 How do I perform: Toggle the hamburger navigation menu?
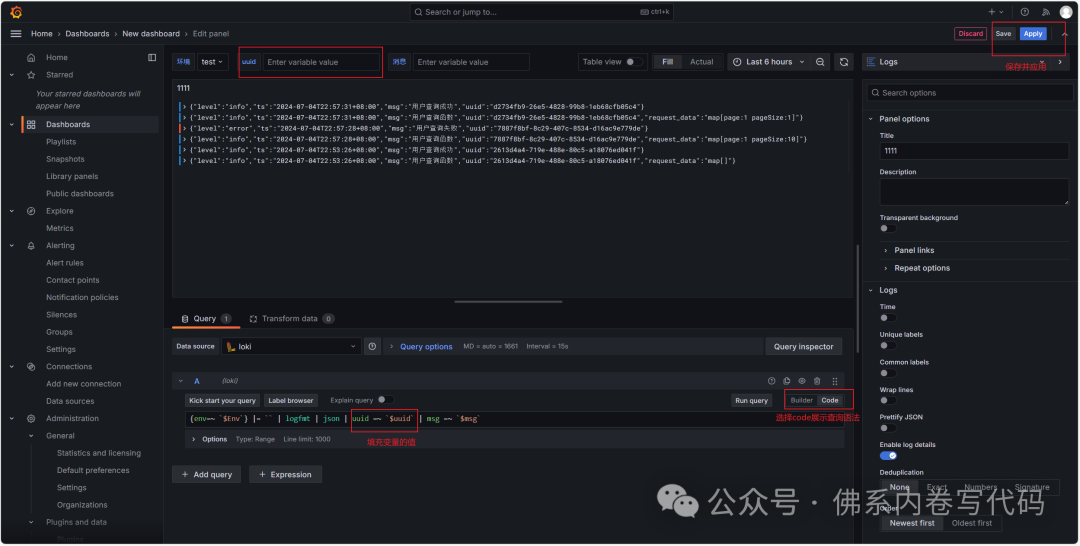[16, 34]
